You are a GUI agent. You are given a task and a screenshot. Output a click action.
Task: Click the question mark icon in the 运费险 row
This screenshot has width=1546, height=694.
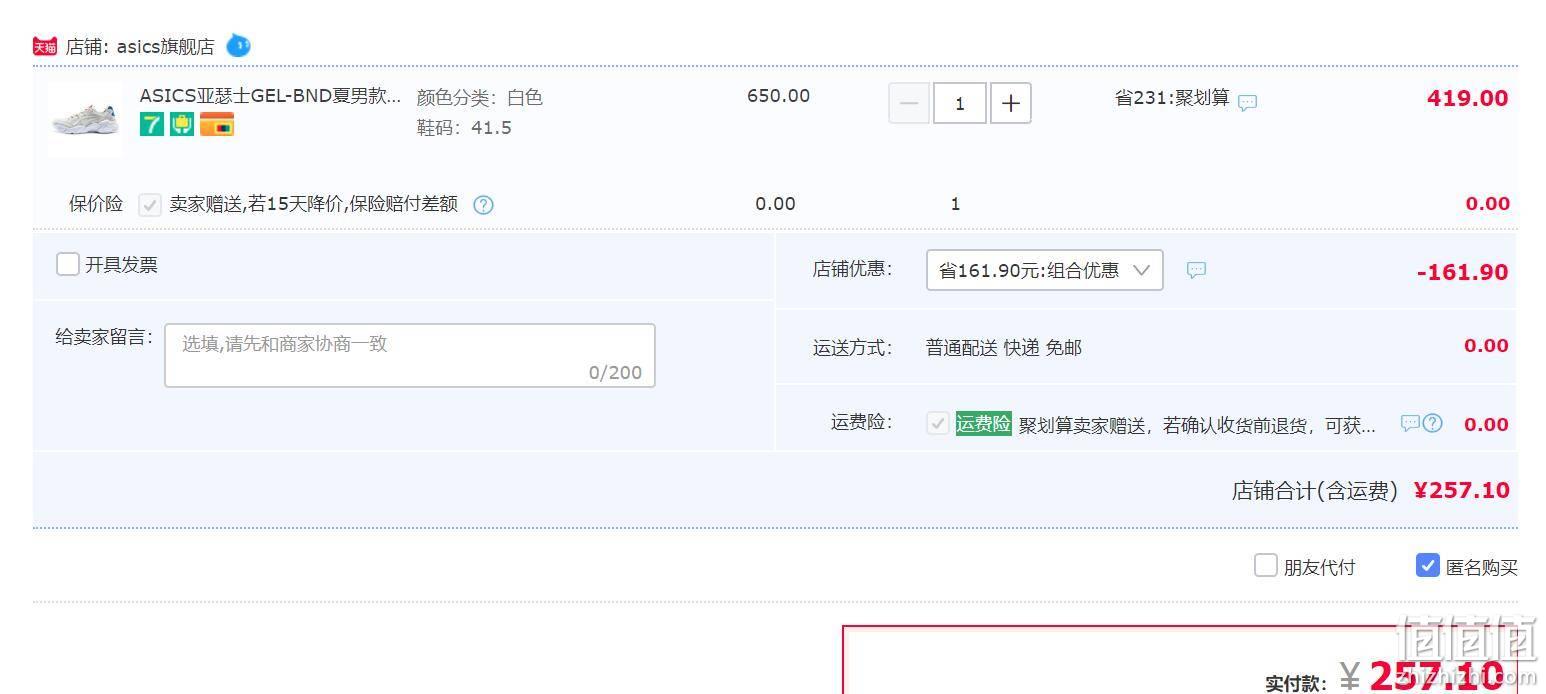click(1433, 423)
